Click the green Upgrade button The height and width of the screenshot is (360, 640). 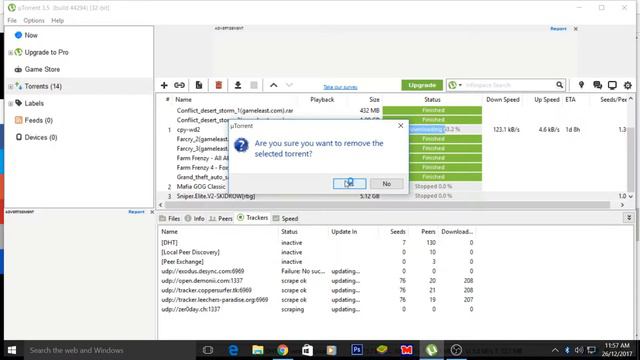tap(422, 85)
